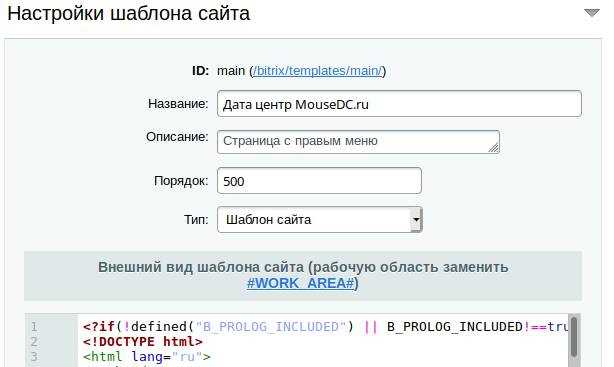Click the Название: label
Screen dimensions: 614x367
pyautogui.click(x=178, y=104)
